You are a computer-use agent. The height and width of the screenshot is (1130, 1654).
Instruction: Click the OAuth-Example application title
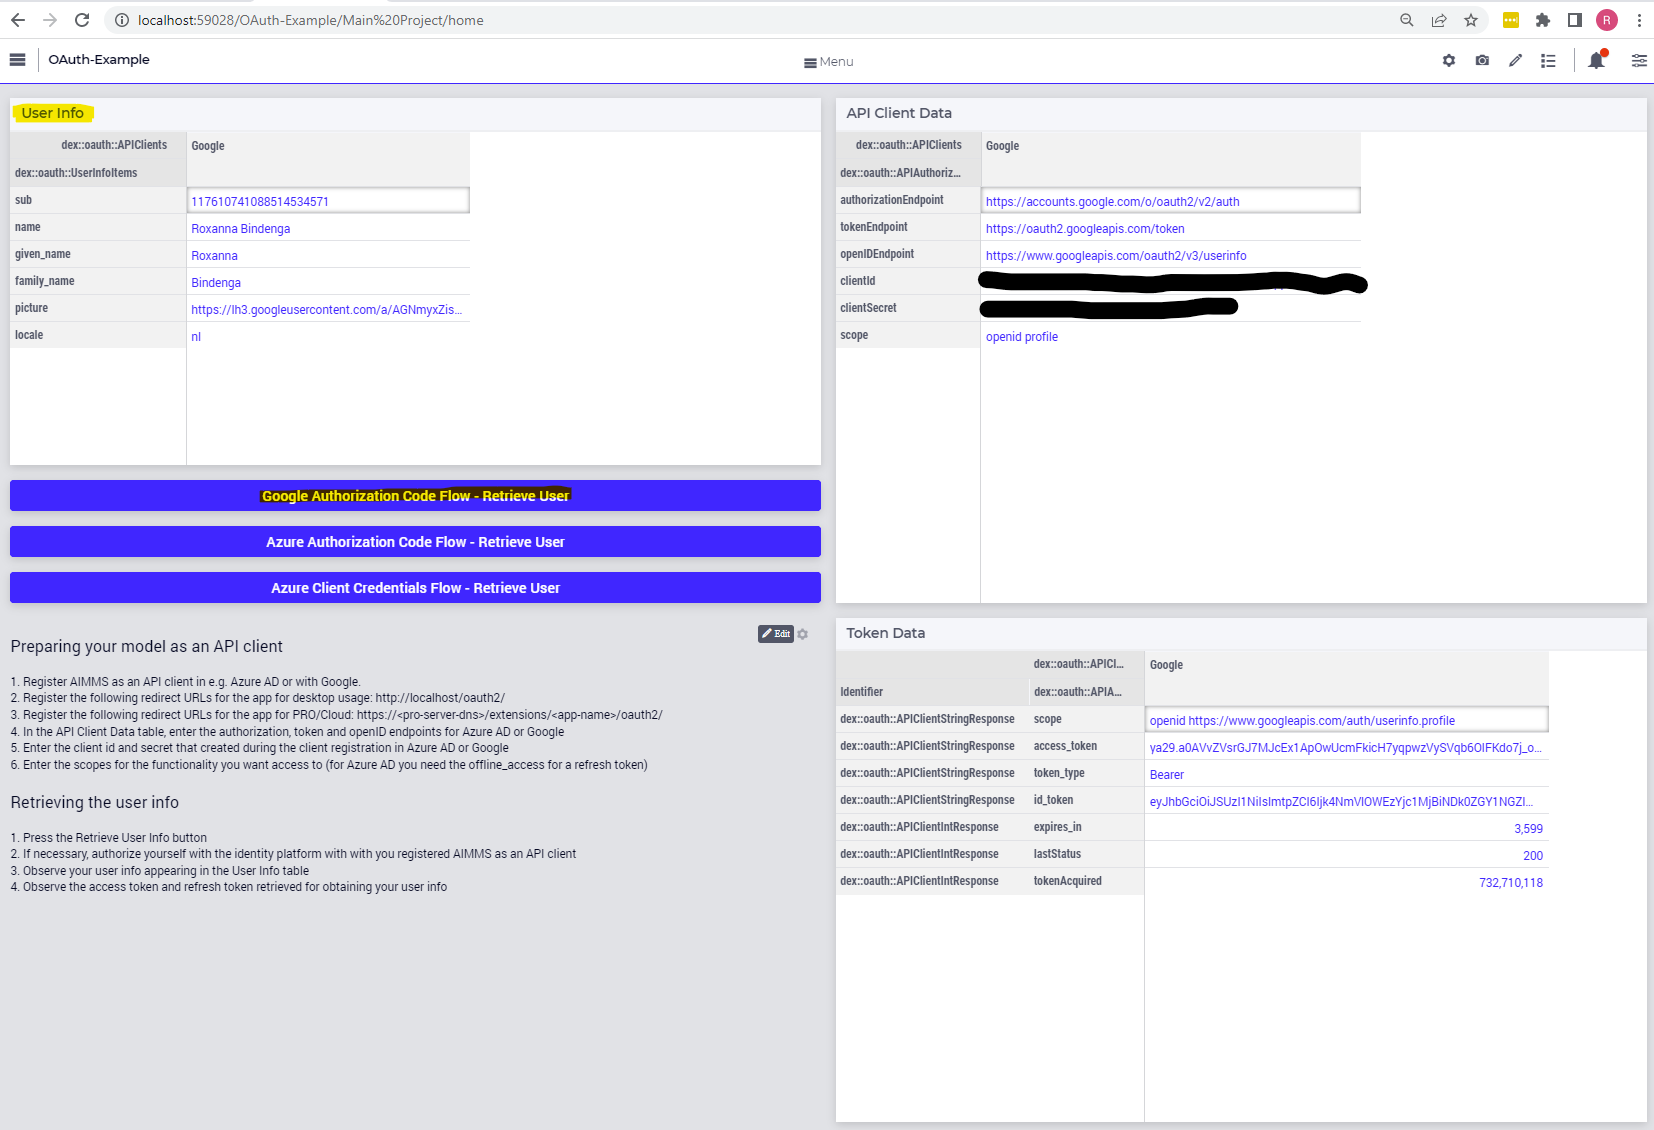[x=99, y=60]
